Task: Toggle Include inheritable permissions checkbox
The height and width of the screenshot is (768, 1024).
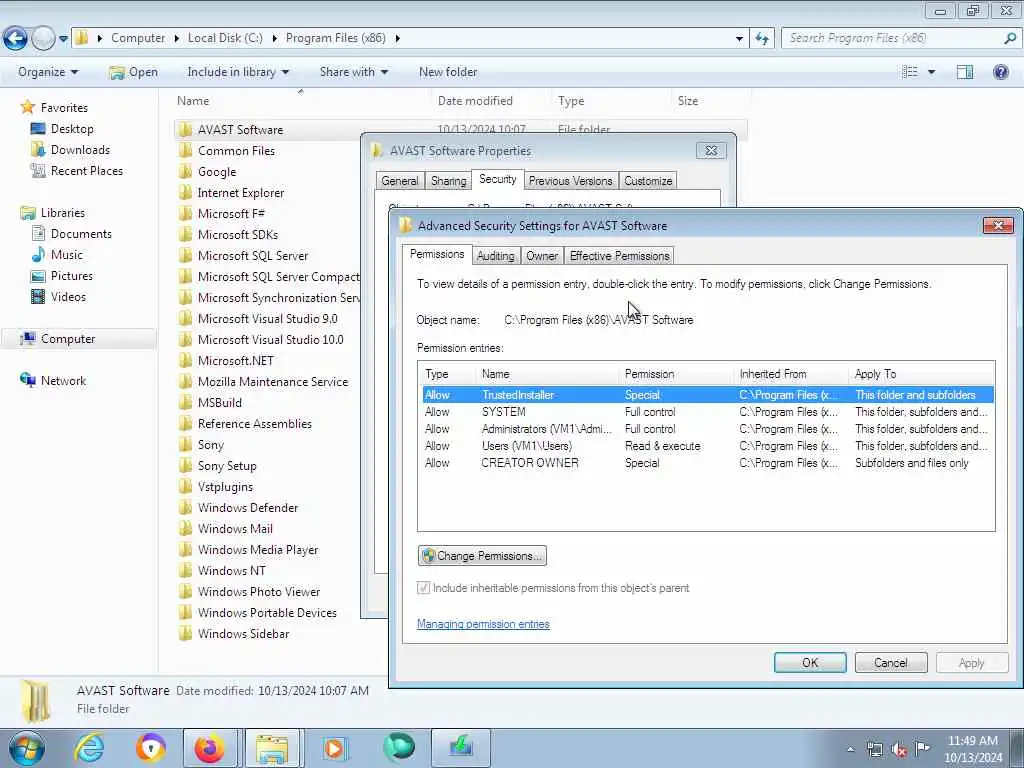Action: (423, 588)
